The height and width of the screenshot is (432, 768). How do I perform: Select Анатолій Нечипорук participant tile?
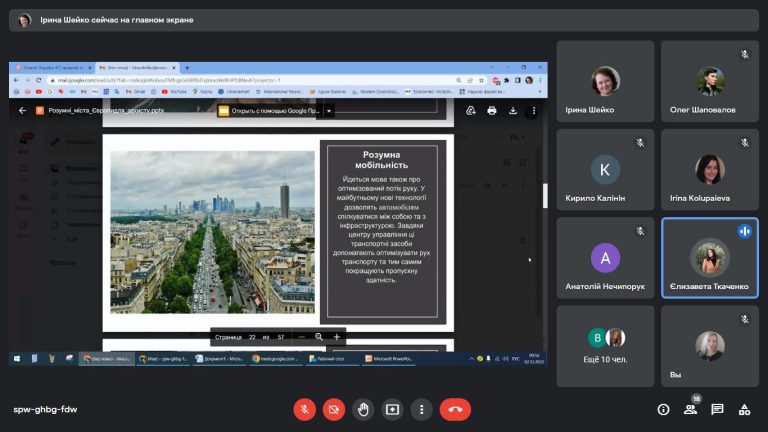605,258
